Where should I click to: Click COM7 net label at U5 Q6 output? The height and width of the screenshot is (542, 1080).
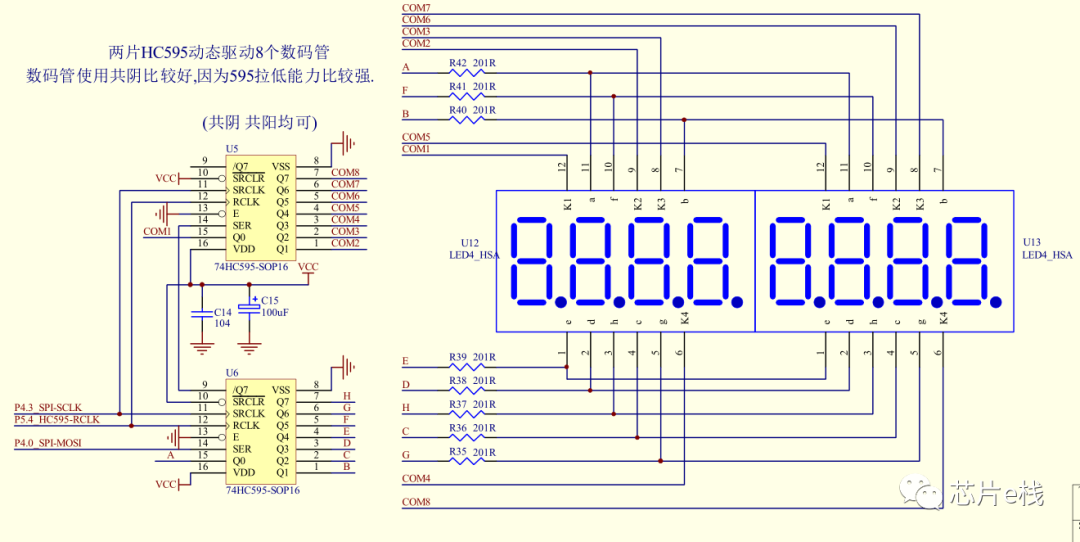point(345,184)
